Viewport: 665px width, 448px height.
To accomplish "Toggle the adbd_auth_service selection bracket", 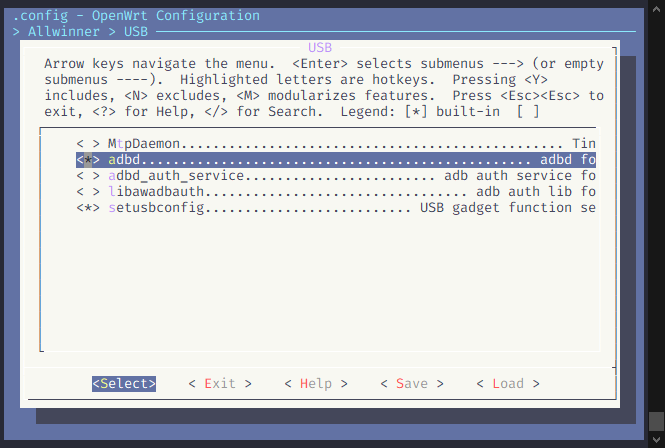I will coord(88,176).
